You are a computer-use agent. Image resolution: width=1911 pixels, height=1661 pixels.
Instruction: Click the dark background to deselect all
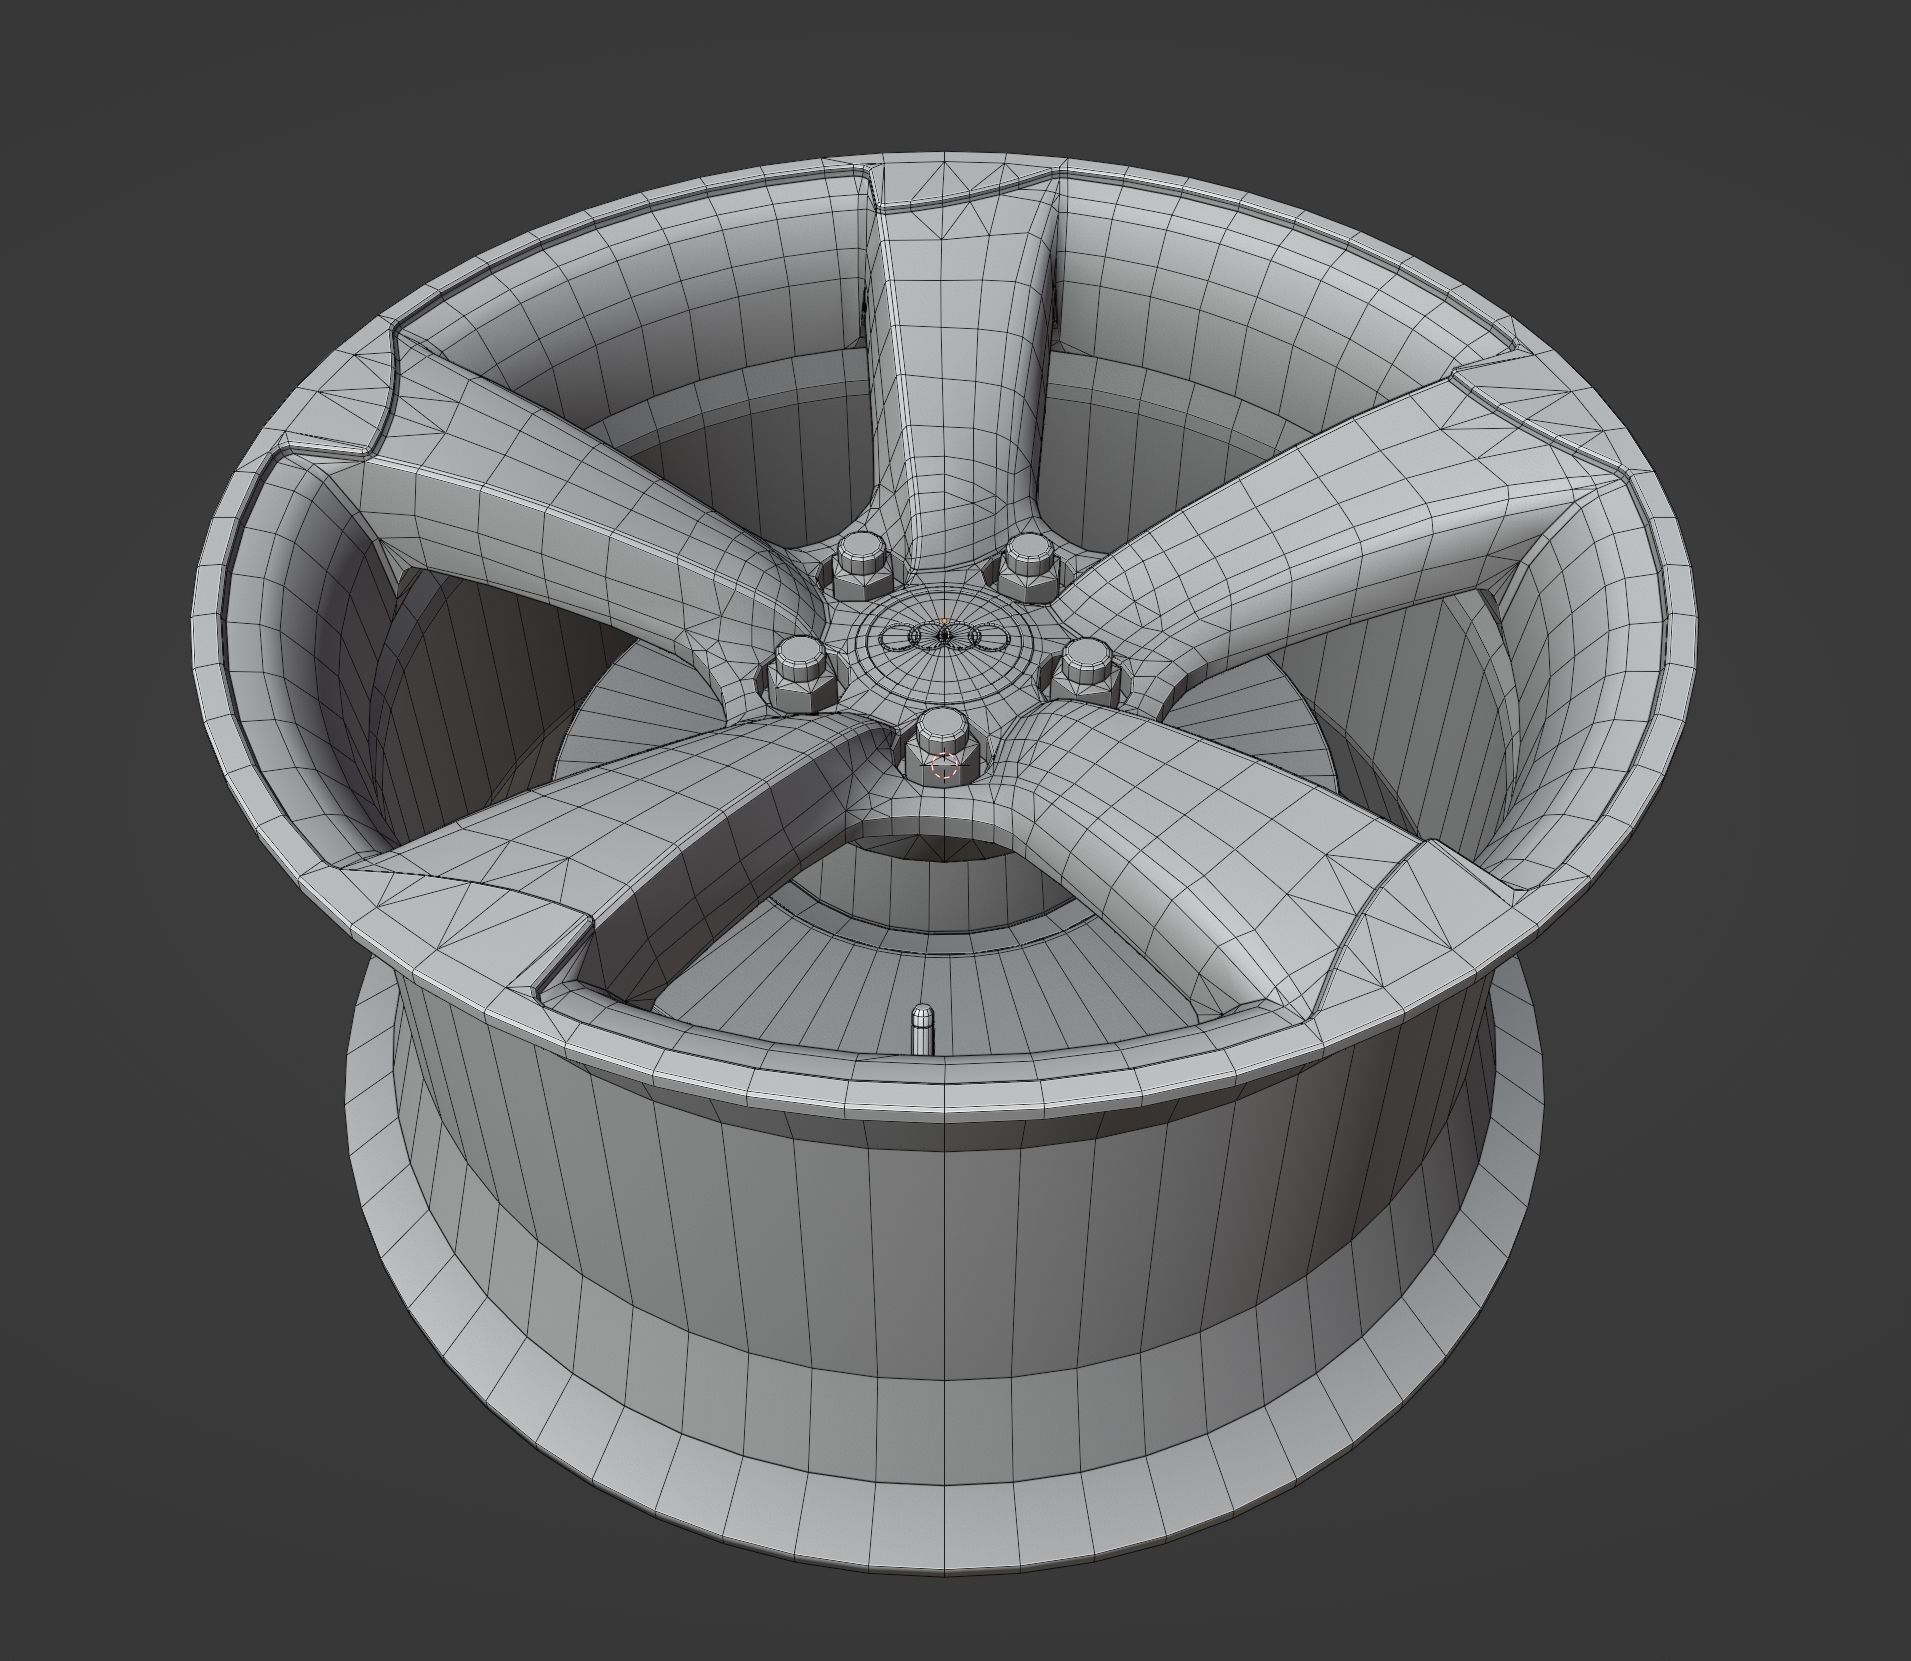pos(150,150)
